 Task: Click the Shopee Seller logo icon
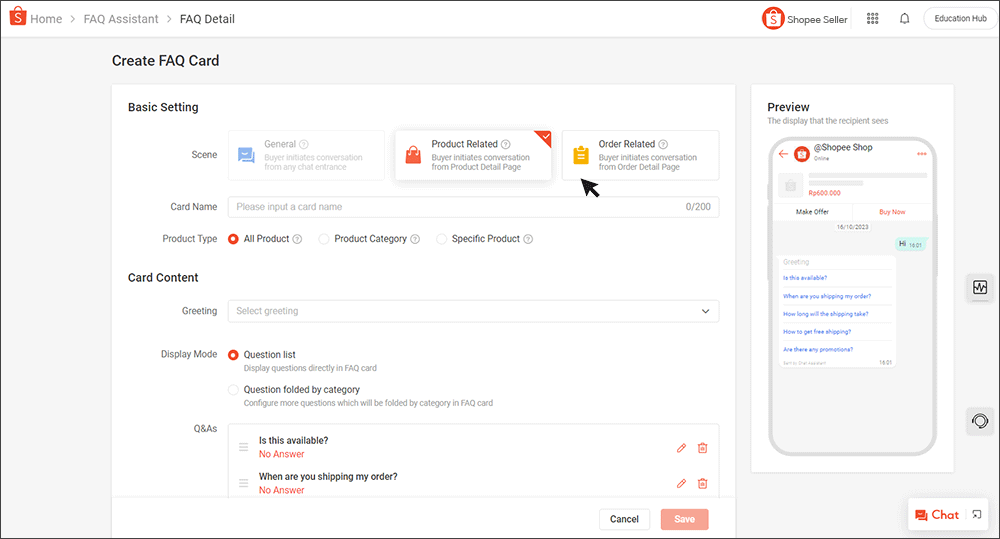pos(773,18)
